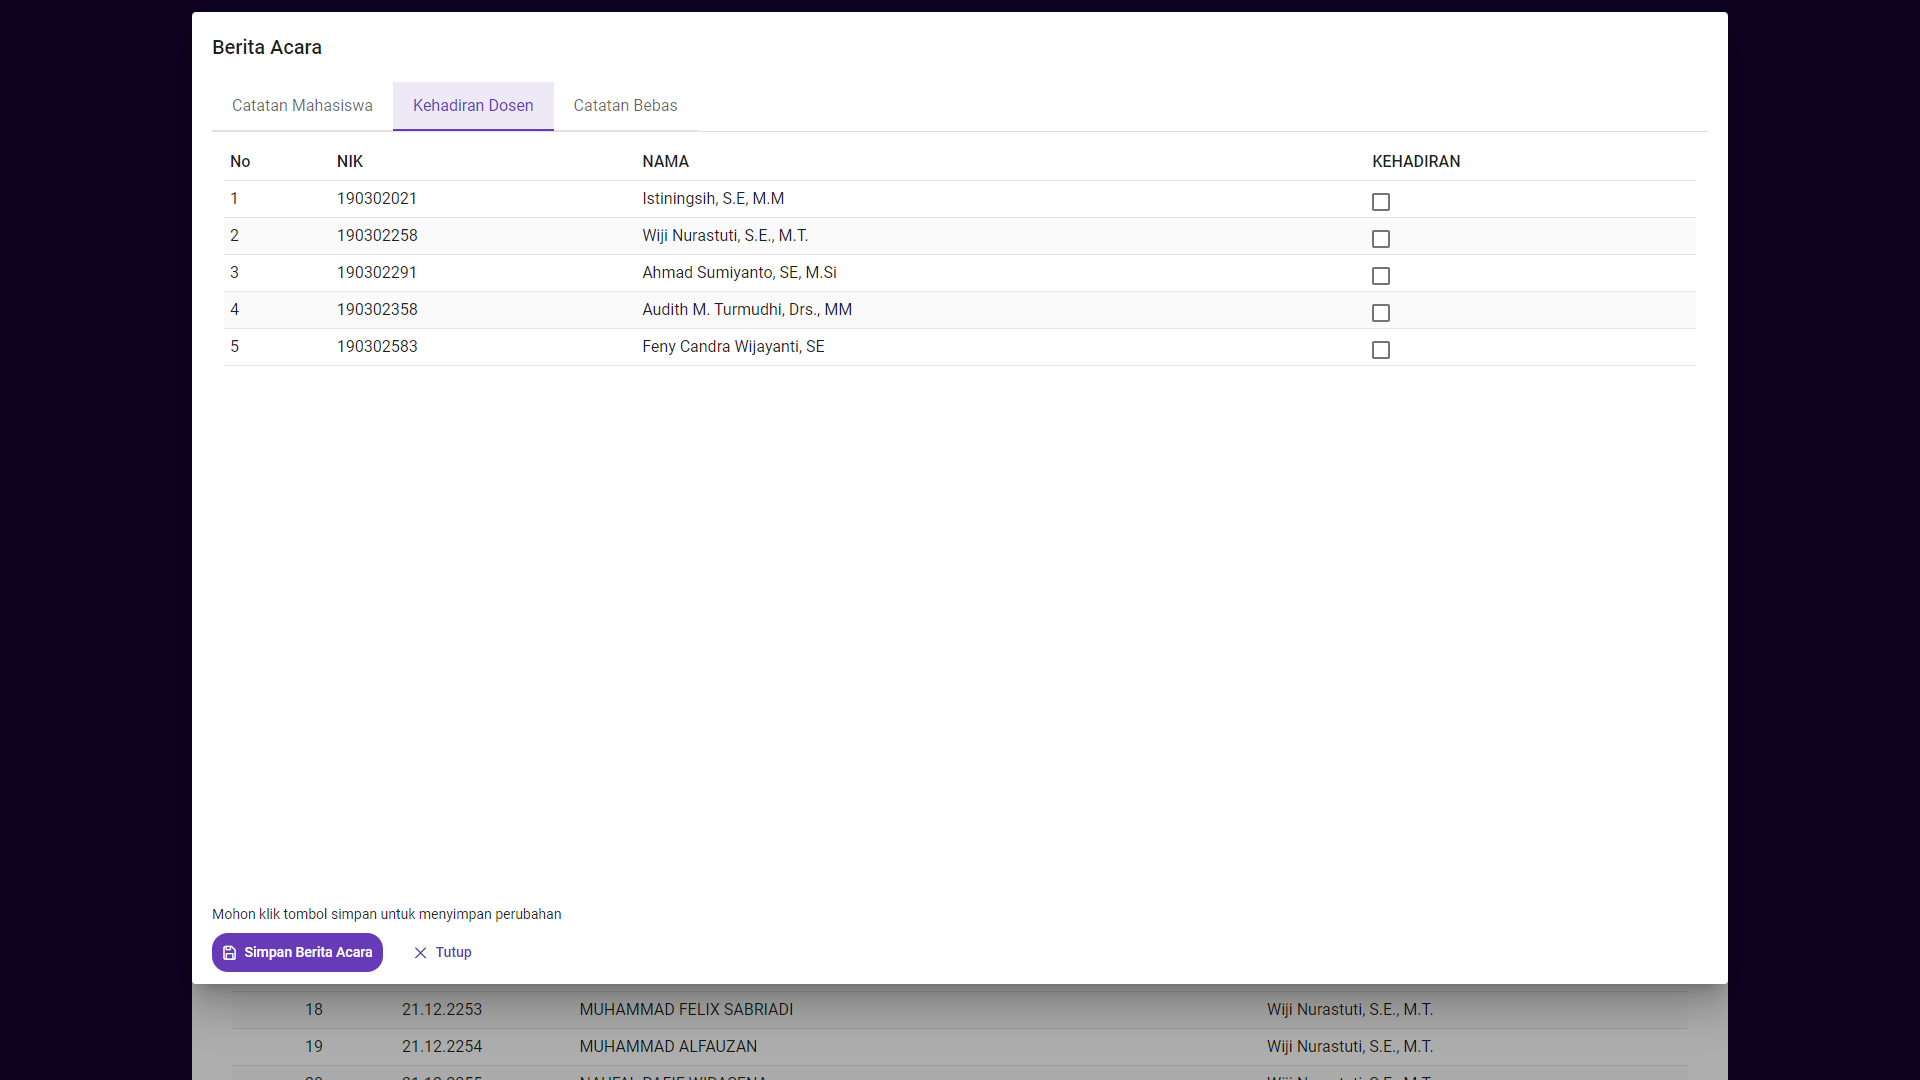Select the Kehadiran Dosen tab
This screenshot has width=1920, height=1080.
473,106
